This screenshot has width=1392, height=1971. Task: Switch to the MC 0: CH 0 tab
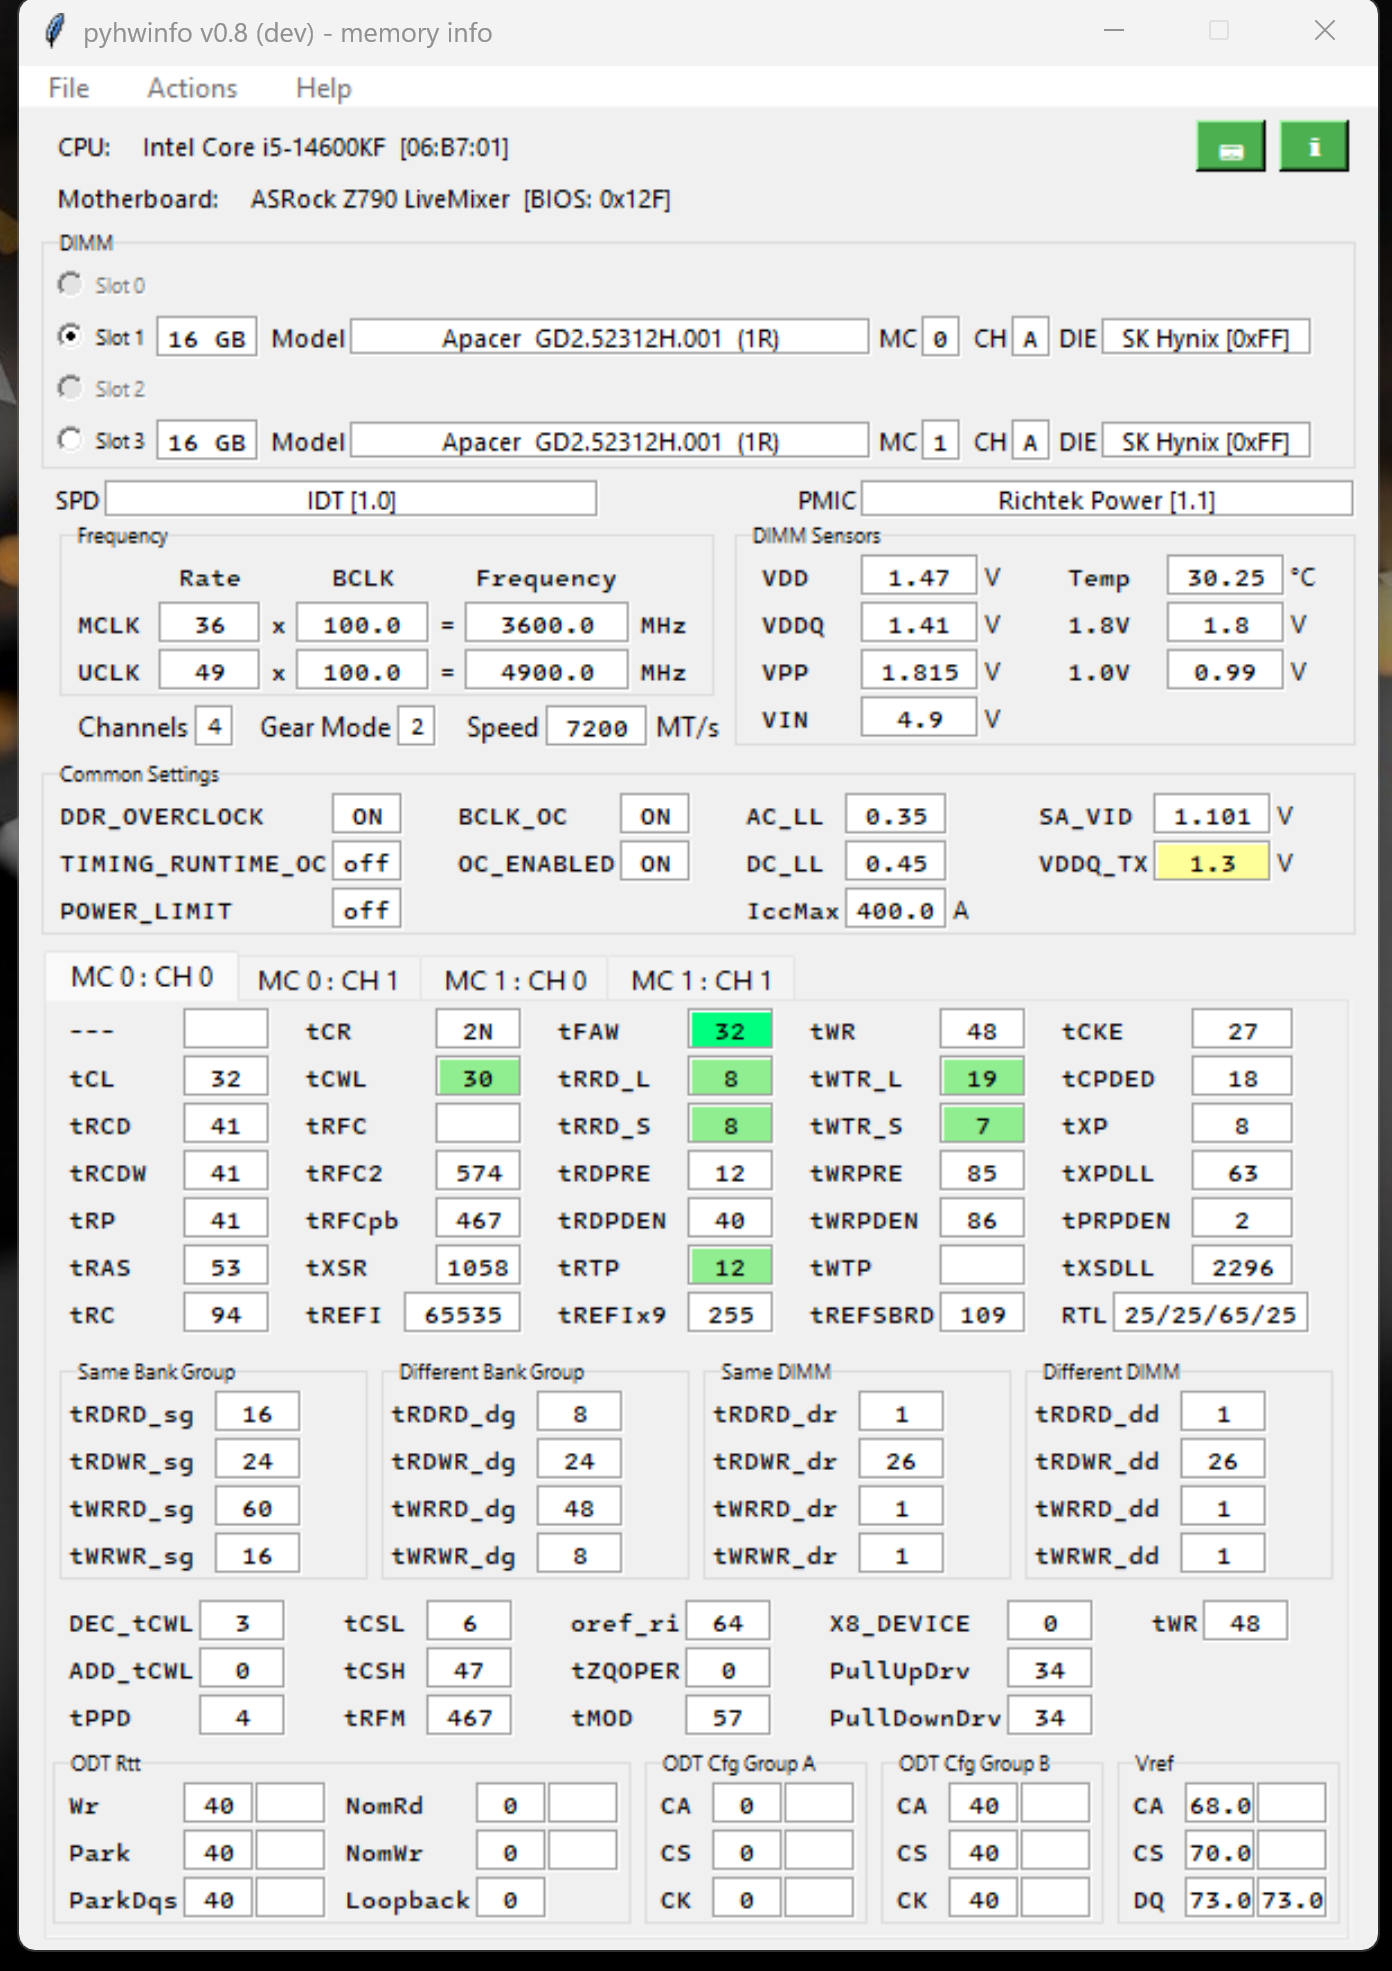pos(142,977)
